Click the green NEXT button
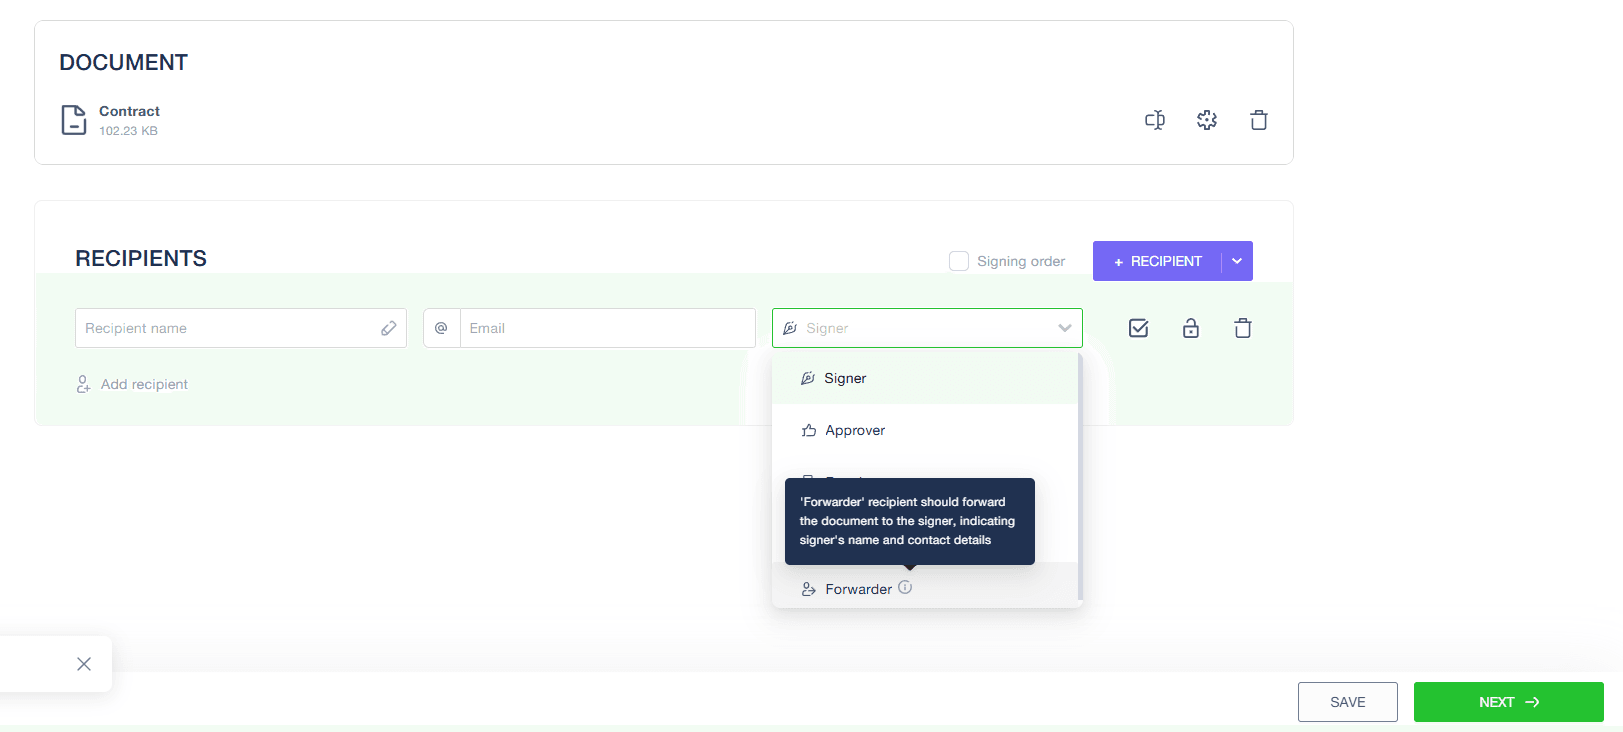Viewport: 1623px width, 732px height. pos(1508,702)
